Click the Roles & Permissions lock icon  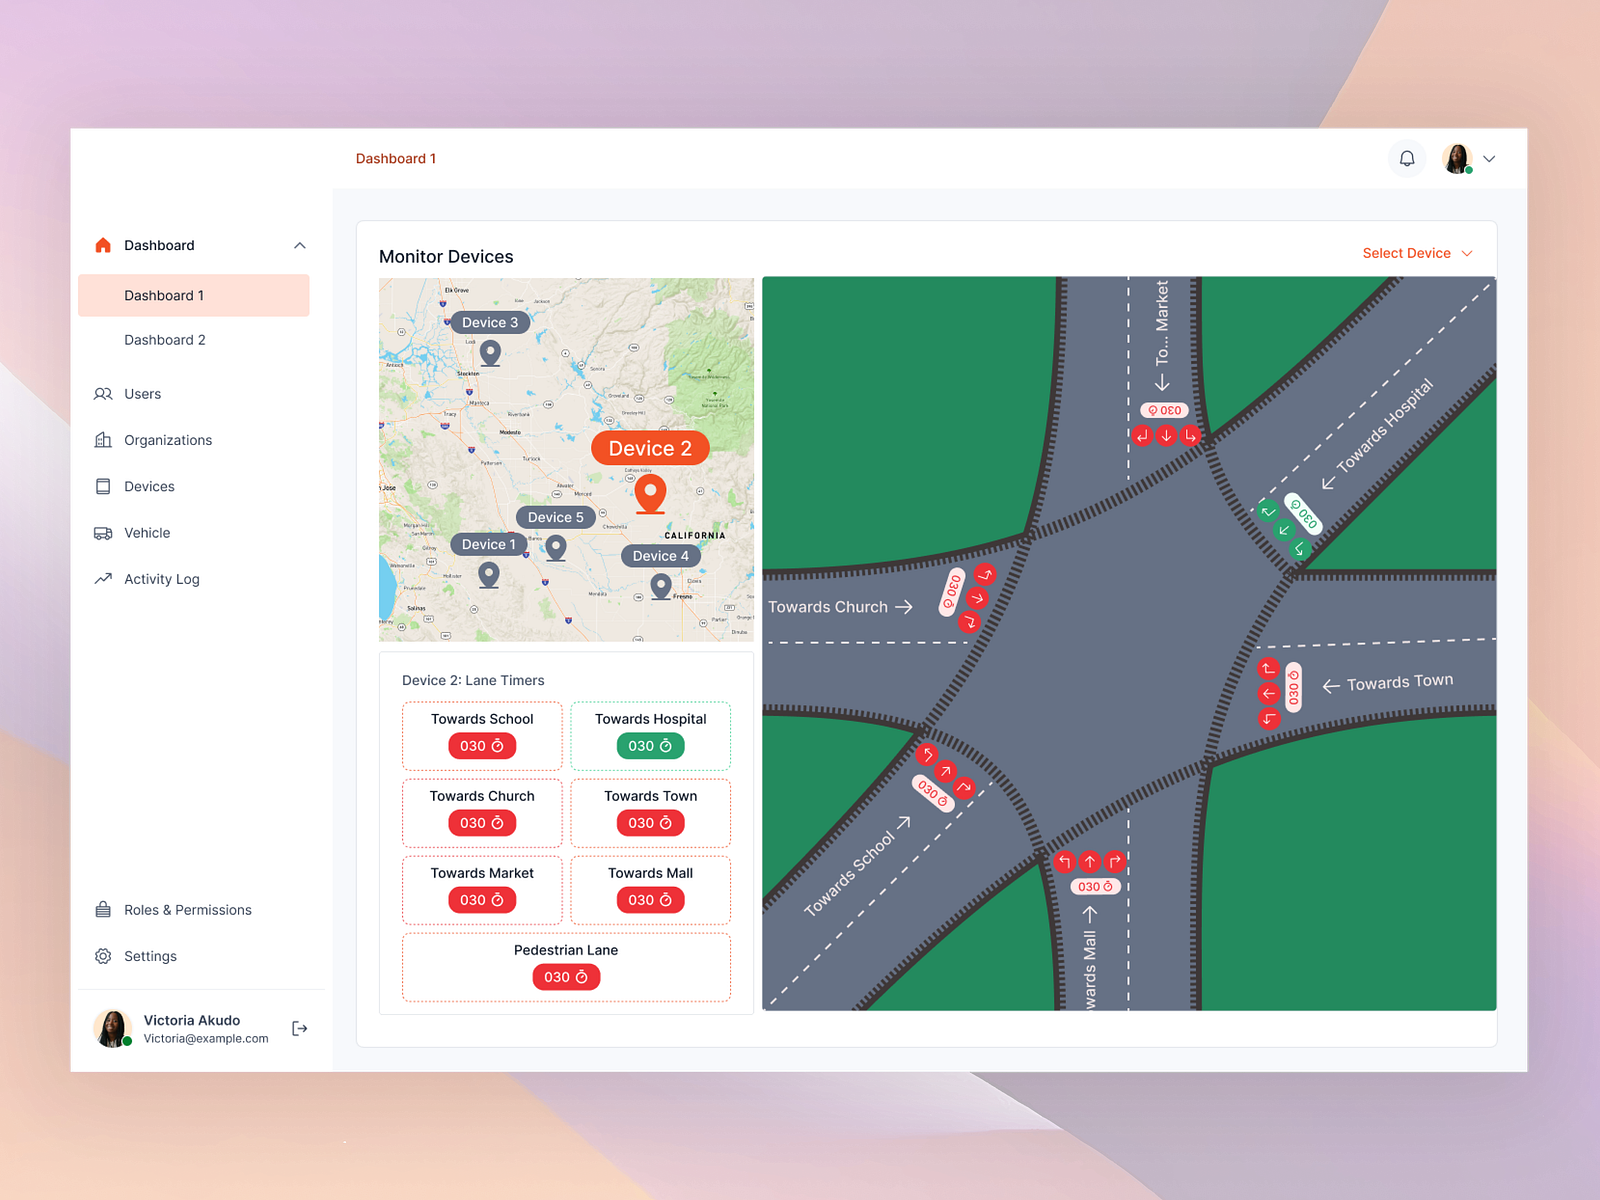tap(103, 909)
